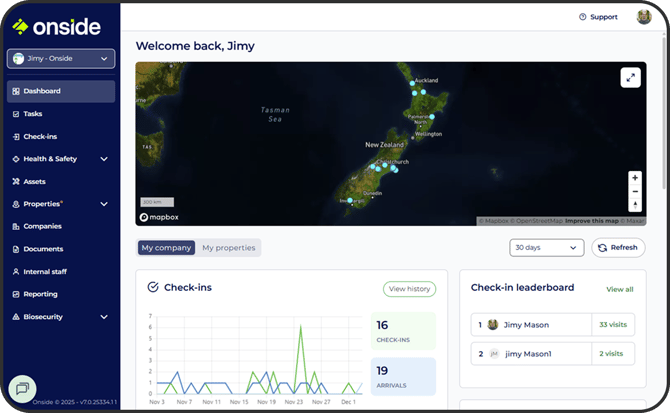Switch to My properties view
Image resolution: width=670 pixels, height=413 pixels.
tap(228, 248)
